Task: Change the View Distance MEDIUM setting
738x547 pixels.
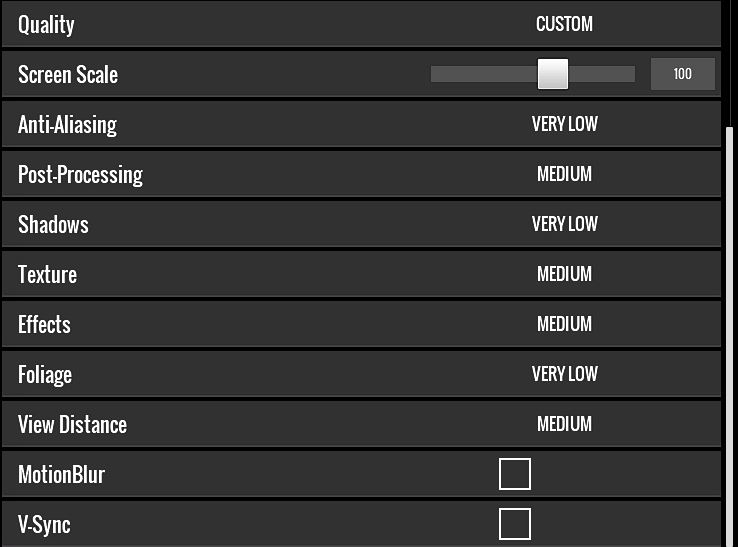Action: point(564,424)
